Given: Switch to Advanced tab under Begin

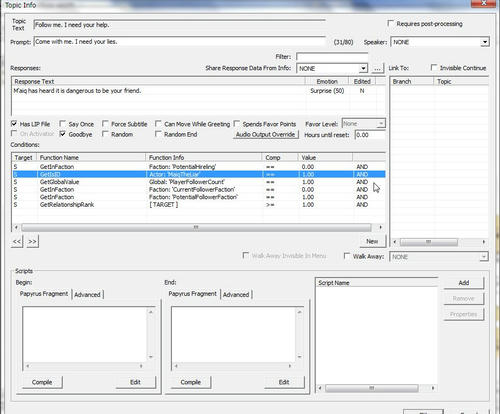Looking at the screenshot, I should coord(87,295).
